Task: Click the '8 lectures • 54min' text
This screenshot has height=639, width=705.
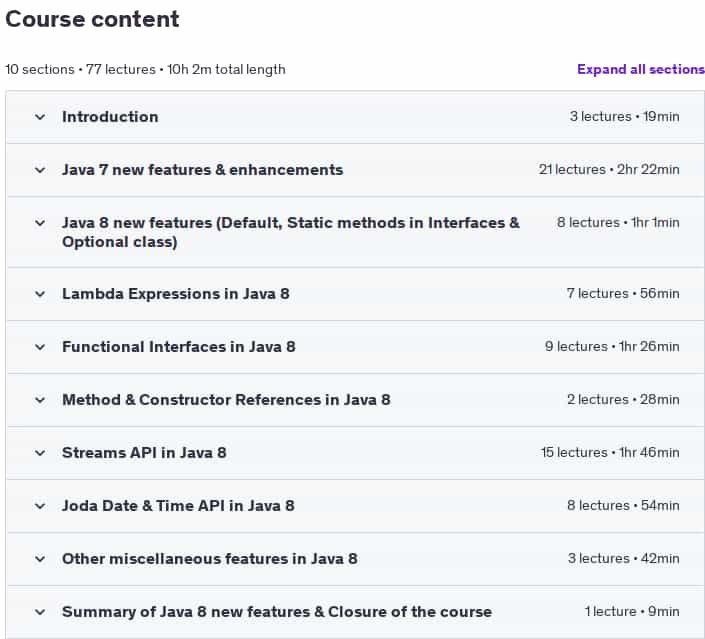Action: point(623,505)
